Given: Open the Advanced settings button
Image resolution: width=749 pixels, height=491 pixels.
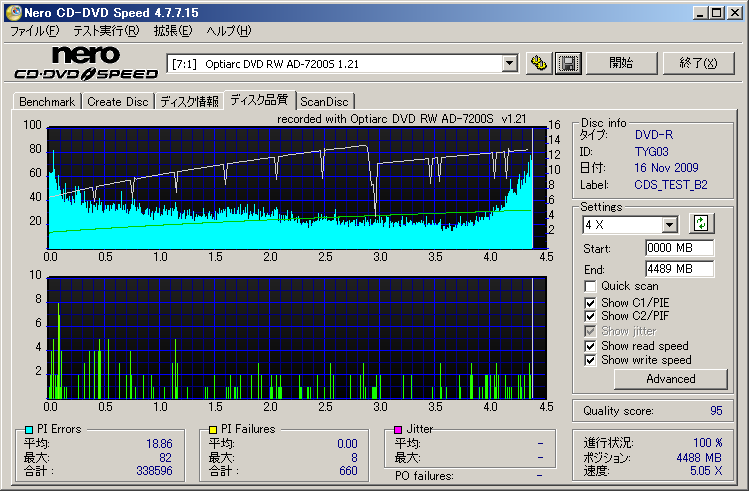Looking at the screenshot, I should [671, 379].
